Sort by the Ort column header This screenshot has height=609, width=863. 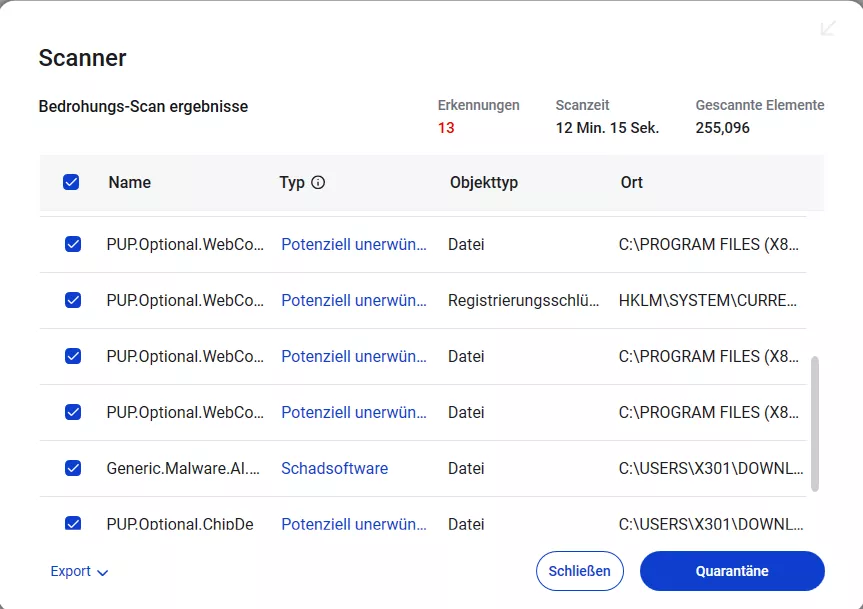point(631,183)
